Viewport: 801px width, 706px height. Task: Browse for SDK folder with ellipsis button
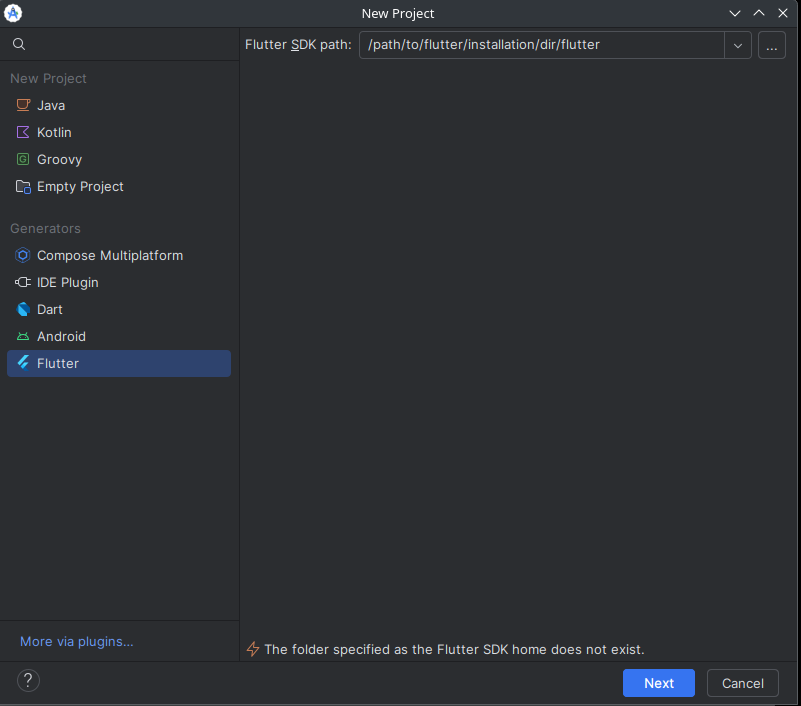pyautogui.click(x=772, y=45)
